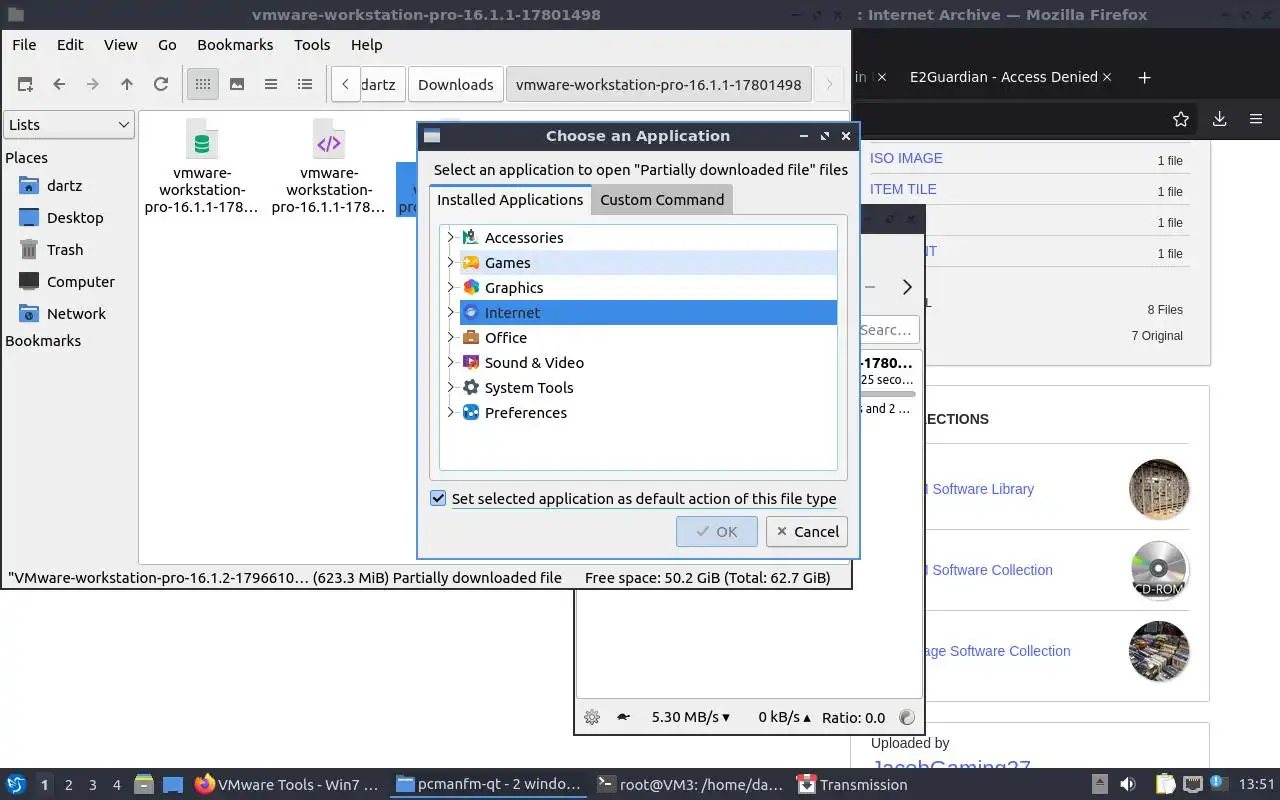Go forward in the file manager
The height and width of the screenshot is (800, 1280).
[93, 84]
